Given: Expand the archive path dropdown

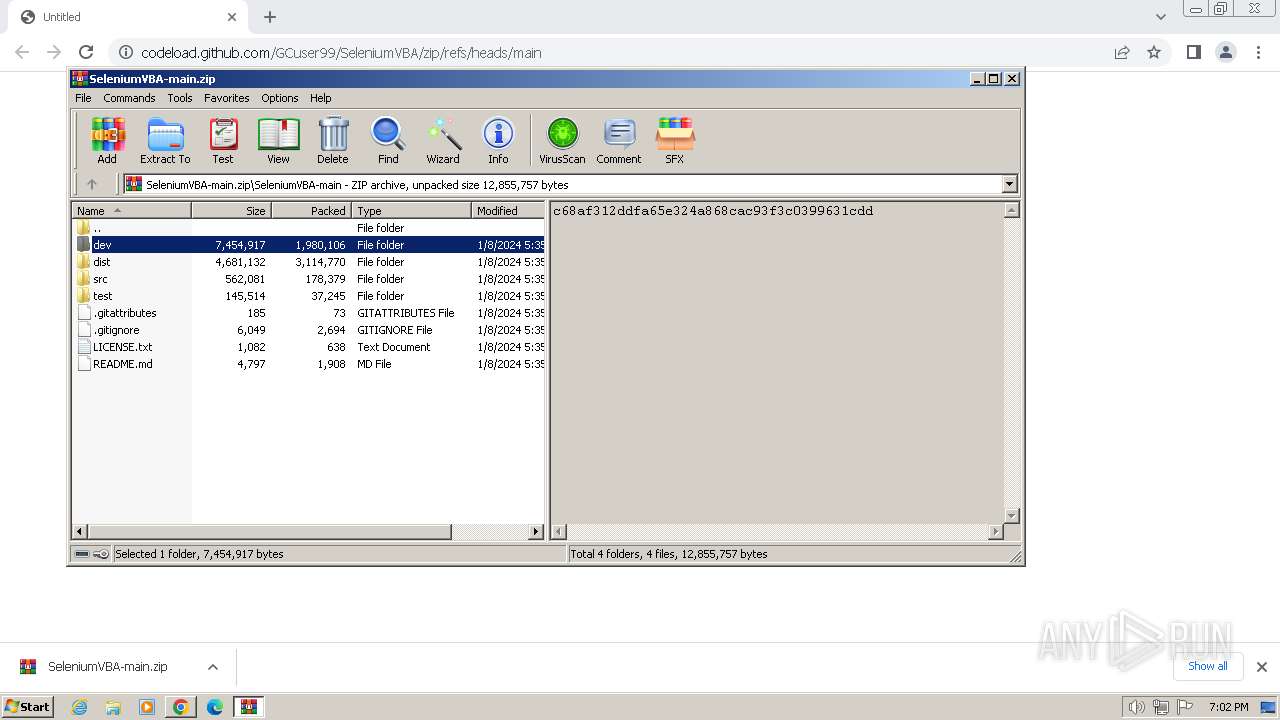Looking at the screenshot, I should tap(1009, 184).
